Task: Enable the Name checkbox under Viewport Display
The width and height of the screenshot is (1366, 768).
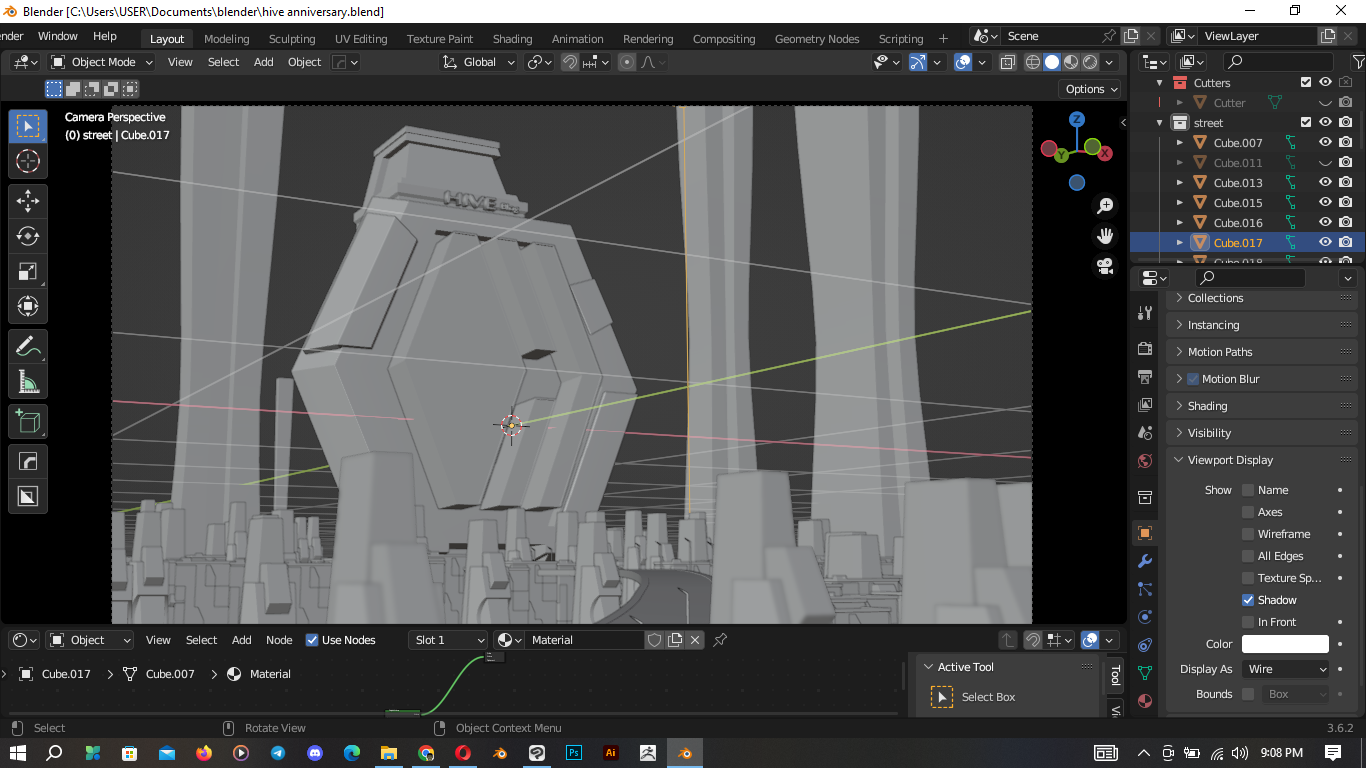Action: point(1248,490)
